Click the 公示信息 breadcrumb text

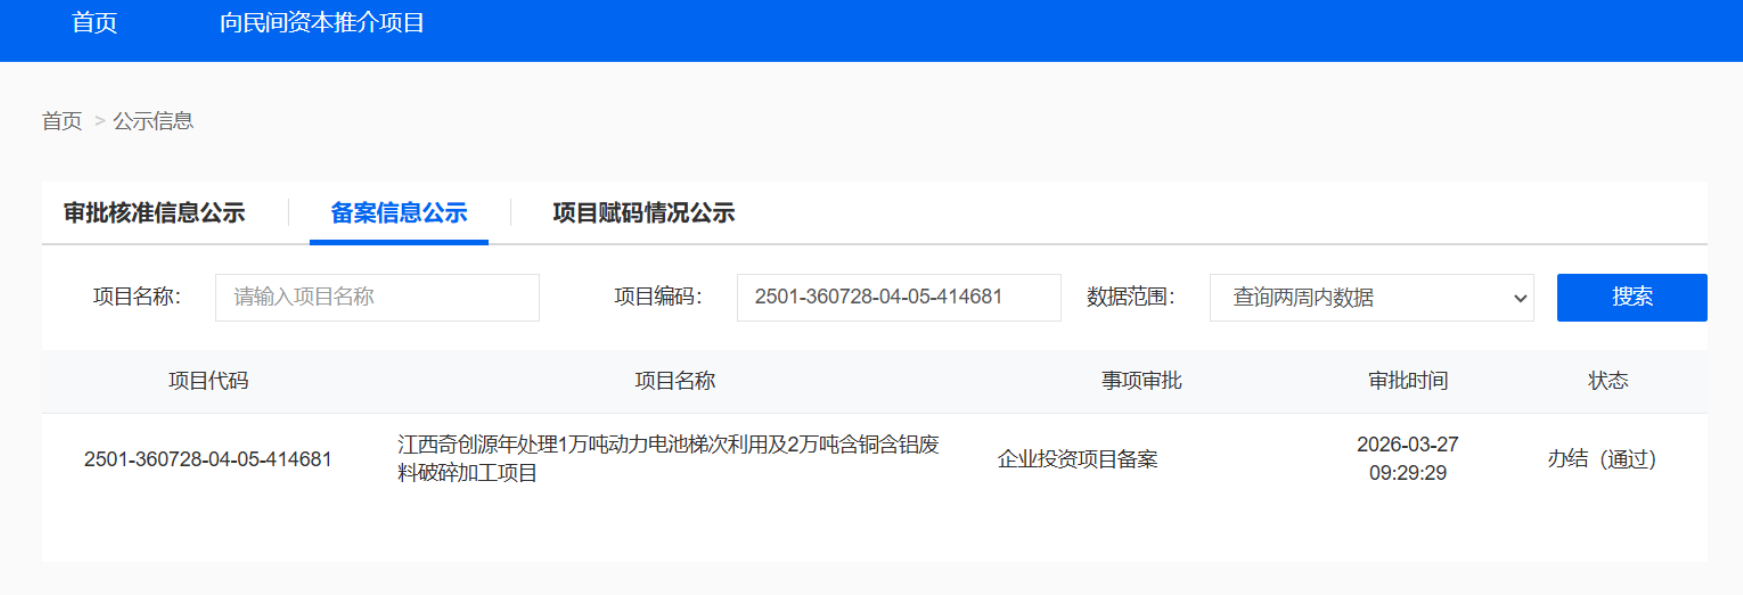point(153,121)
